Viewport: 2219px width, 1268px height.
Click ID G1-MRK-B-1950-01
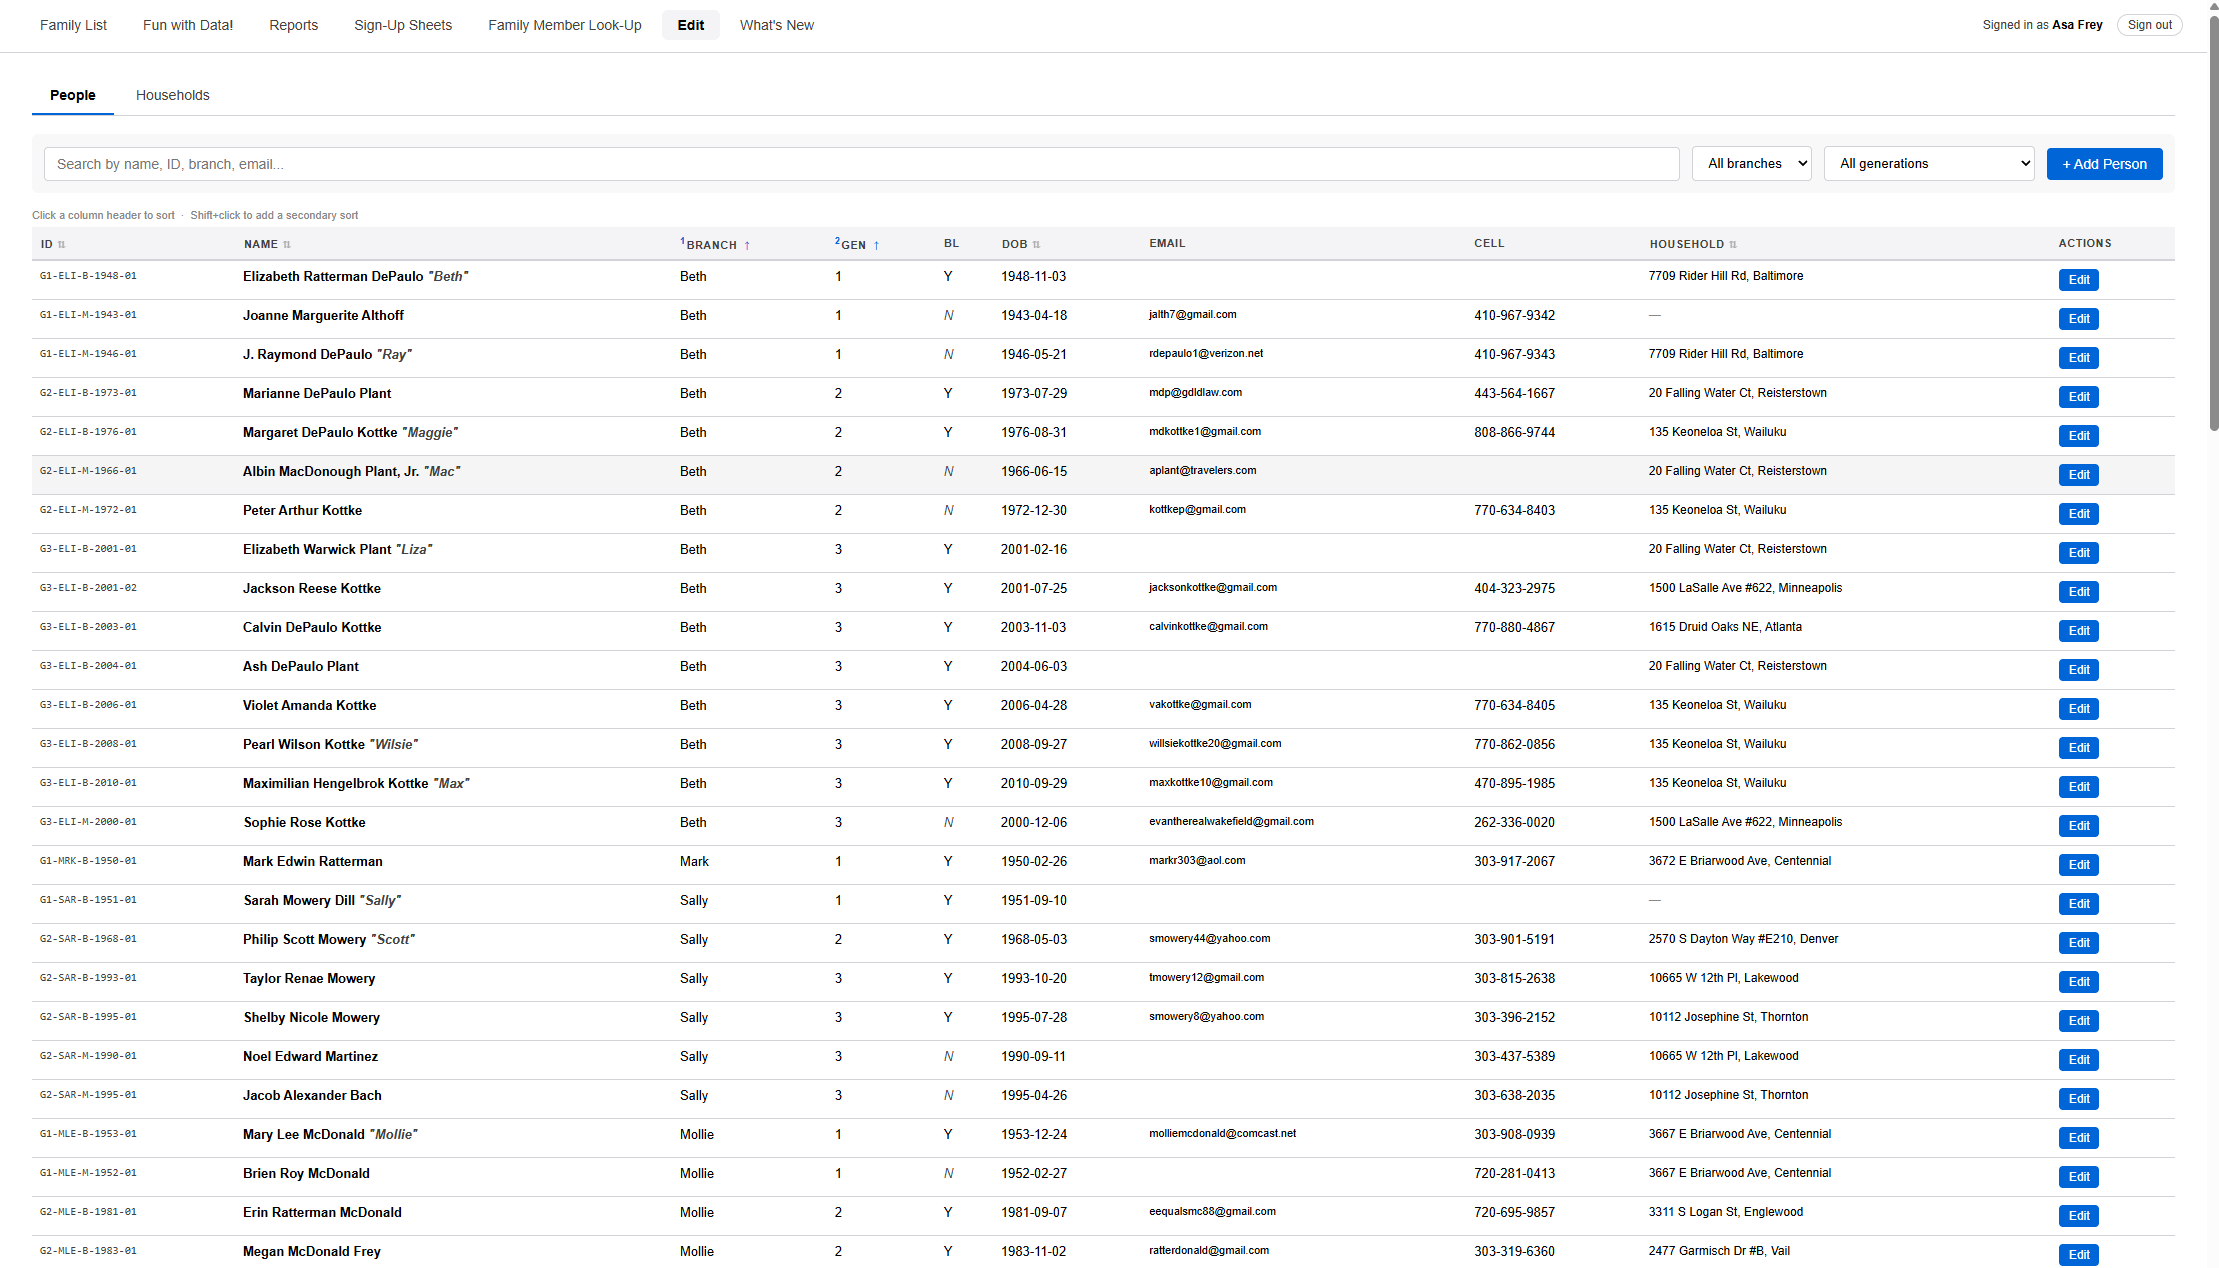pyautogui.click(x=88, y=861)
